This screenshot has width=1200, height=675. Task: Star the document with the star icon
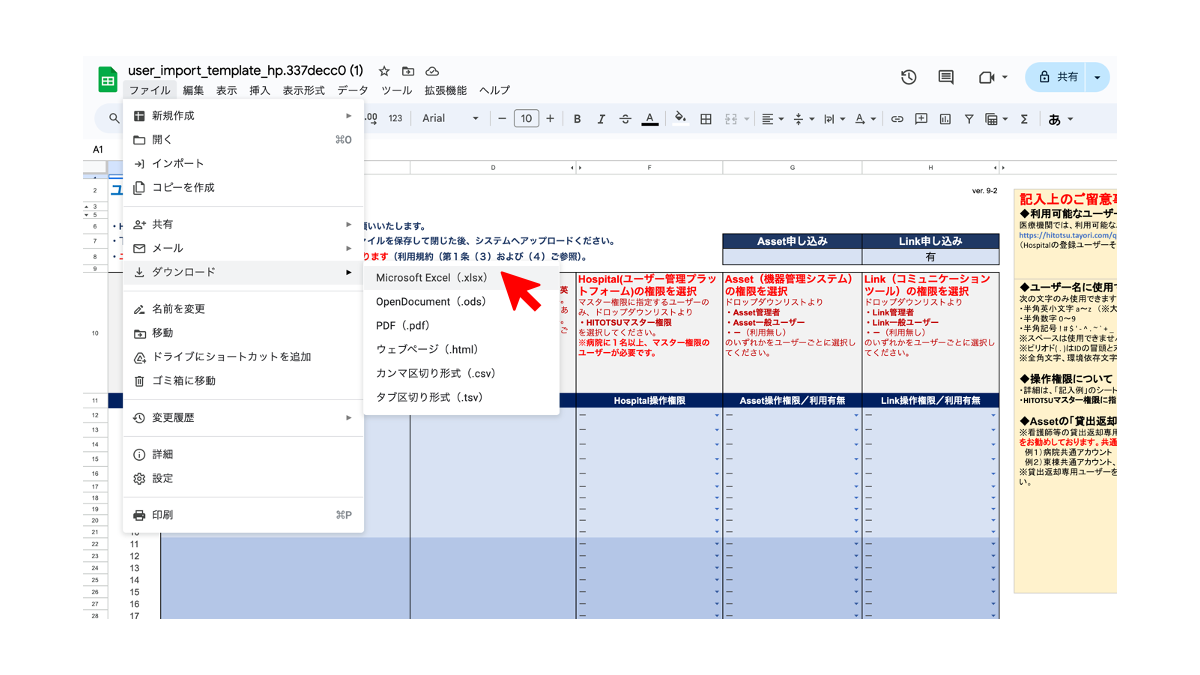(x=384, y=71)
